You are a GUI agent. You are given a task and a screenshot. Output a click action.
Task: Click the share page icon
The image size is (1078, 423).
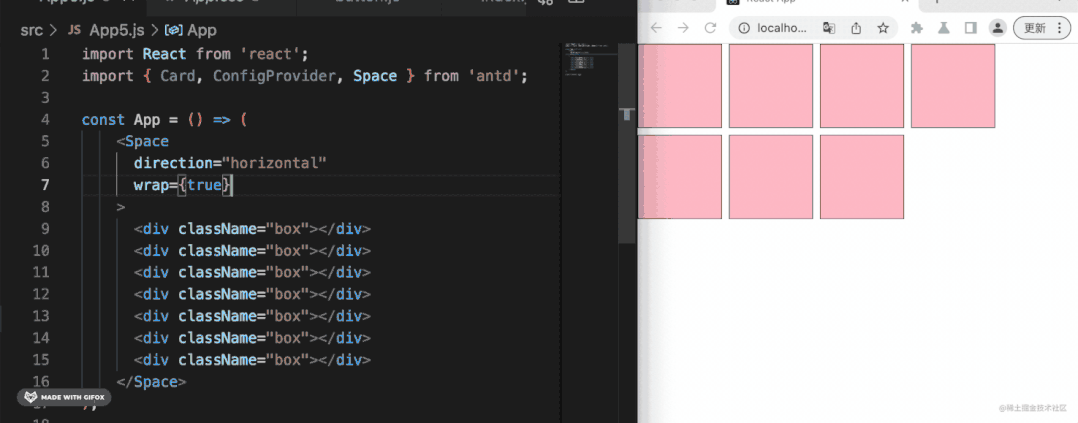click(856, 28)
